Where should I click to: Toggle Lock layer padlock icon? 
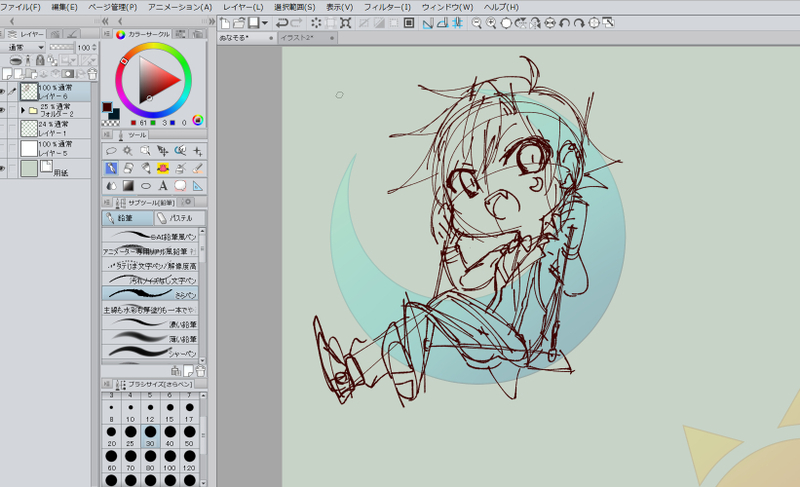click(40, 60)
